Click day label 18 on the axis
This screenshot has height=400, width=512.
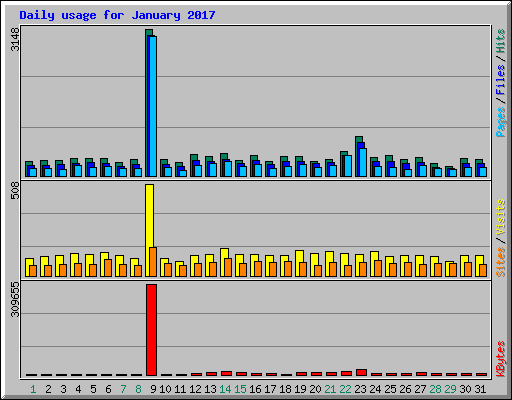(x=285, y=389)
